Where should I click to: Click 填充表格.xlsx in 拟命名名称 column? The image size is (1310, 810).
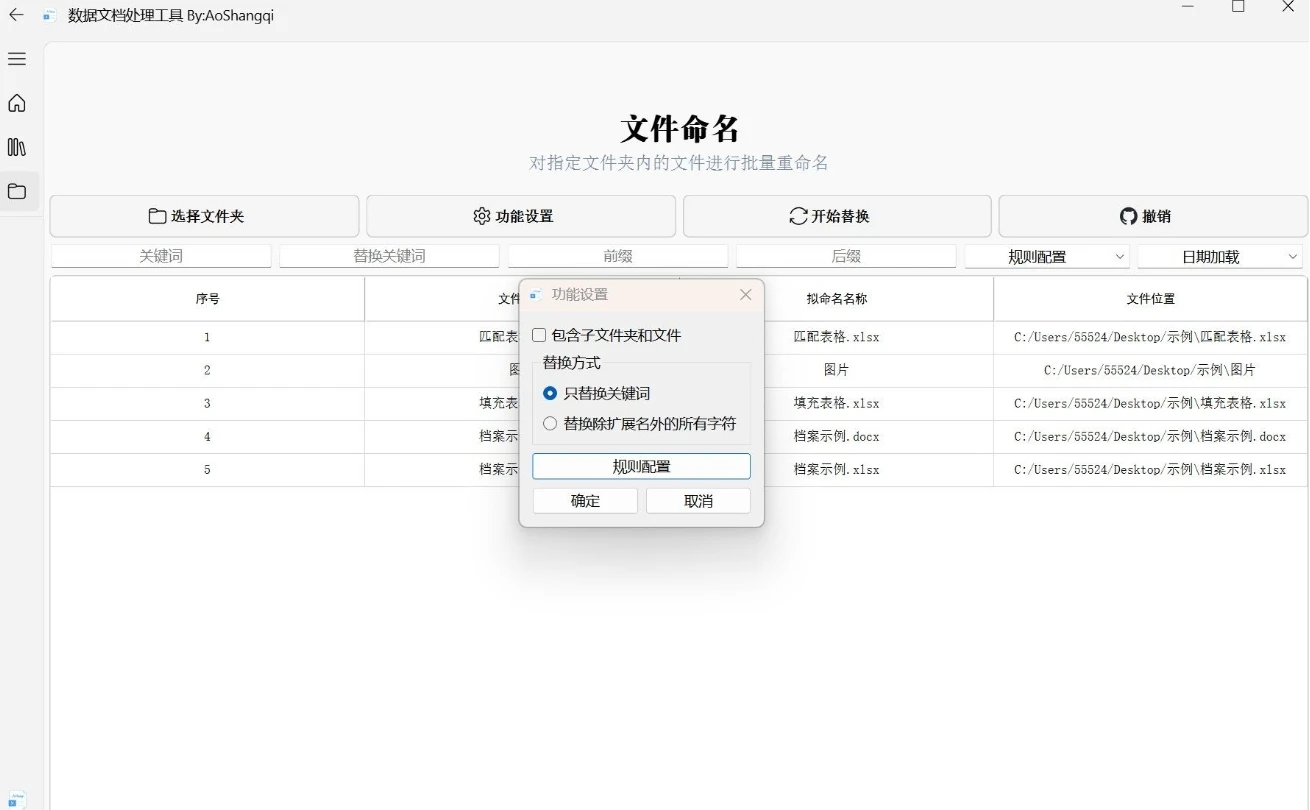point(836,403)
